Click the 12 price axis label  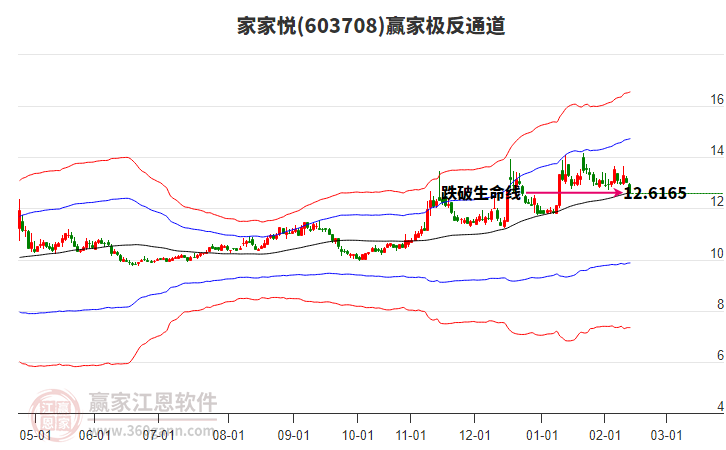717,201
